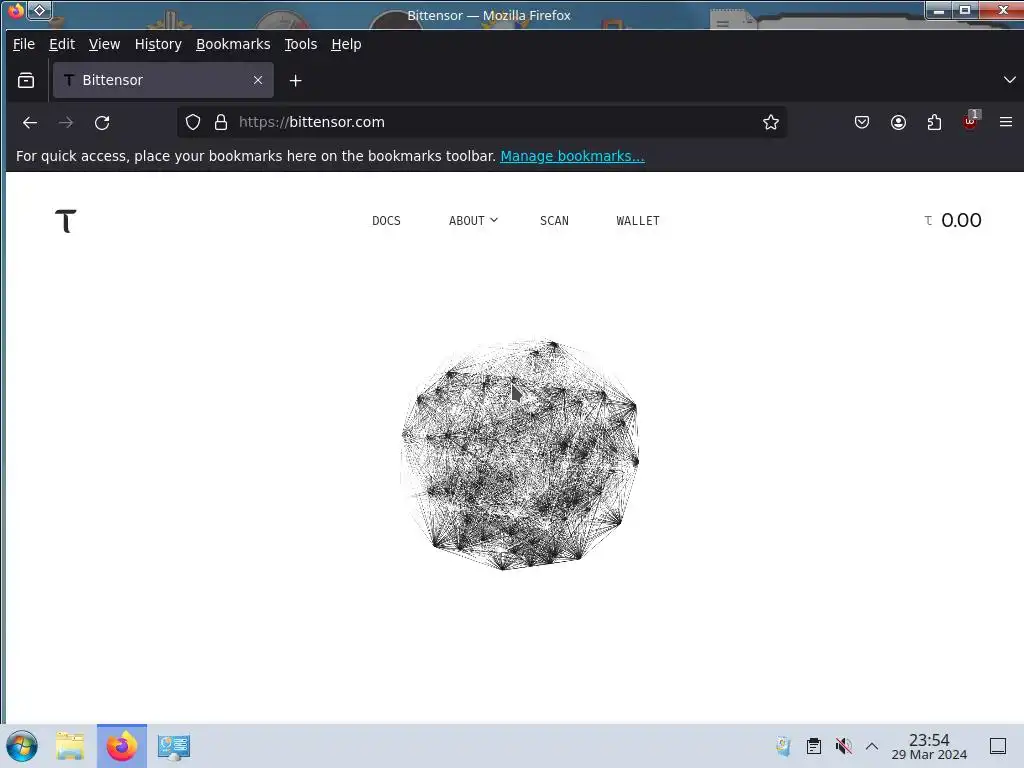This screenshot has width=1024, height=768.
Task: Open tracking protection shield icon
Action: (193, 122)
